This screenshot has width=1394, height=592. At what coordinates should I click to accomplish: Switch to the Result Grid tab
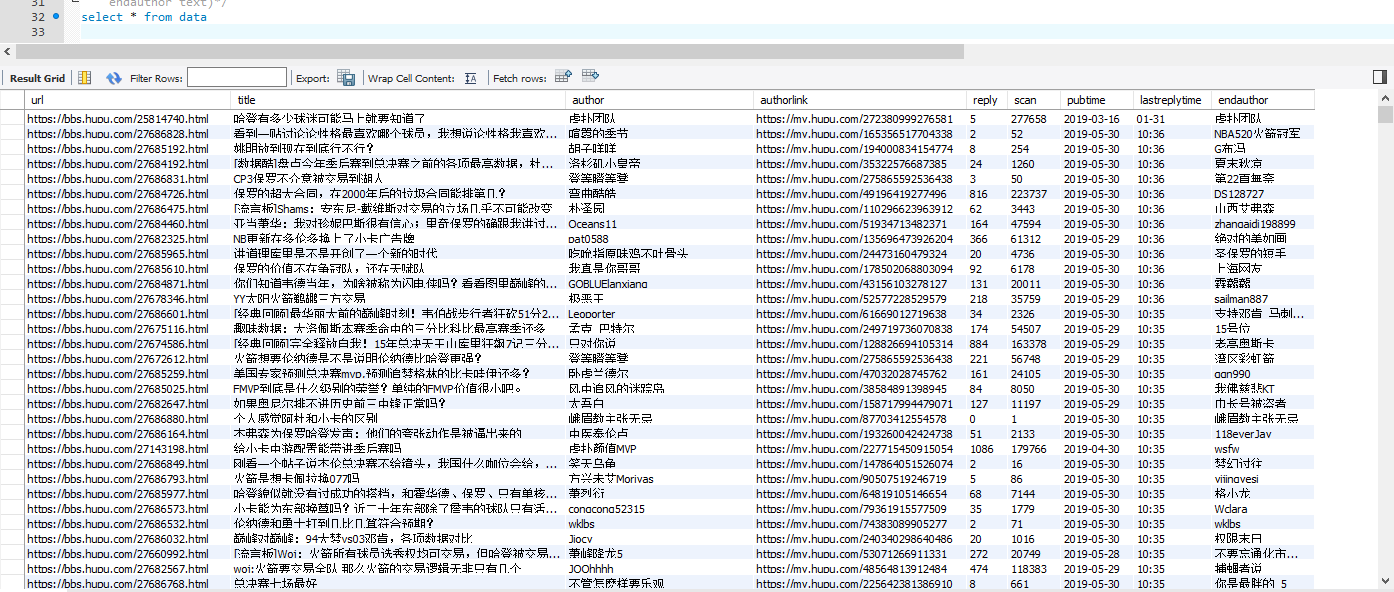pyautogui.click(x=37, y=77)
